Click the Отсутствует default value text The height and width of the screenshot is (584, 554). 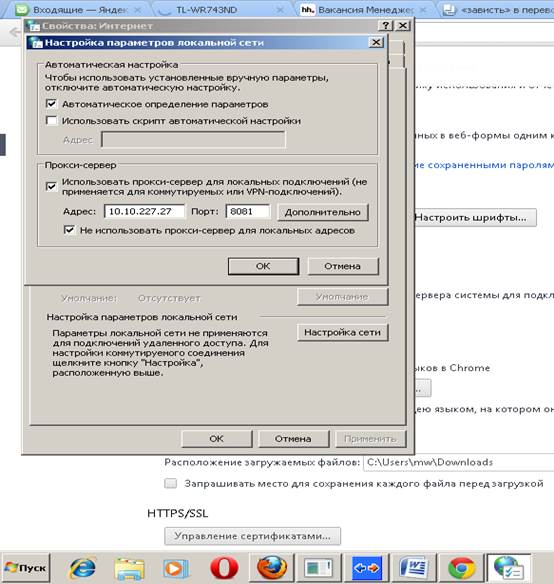coord(169,298)
